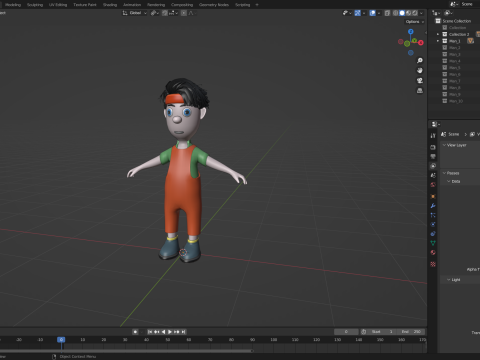This screenshot has width=480, height=360.
Task: Add a new workspace with plus button
Action: tap(257, 5)
